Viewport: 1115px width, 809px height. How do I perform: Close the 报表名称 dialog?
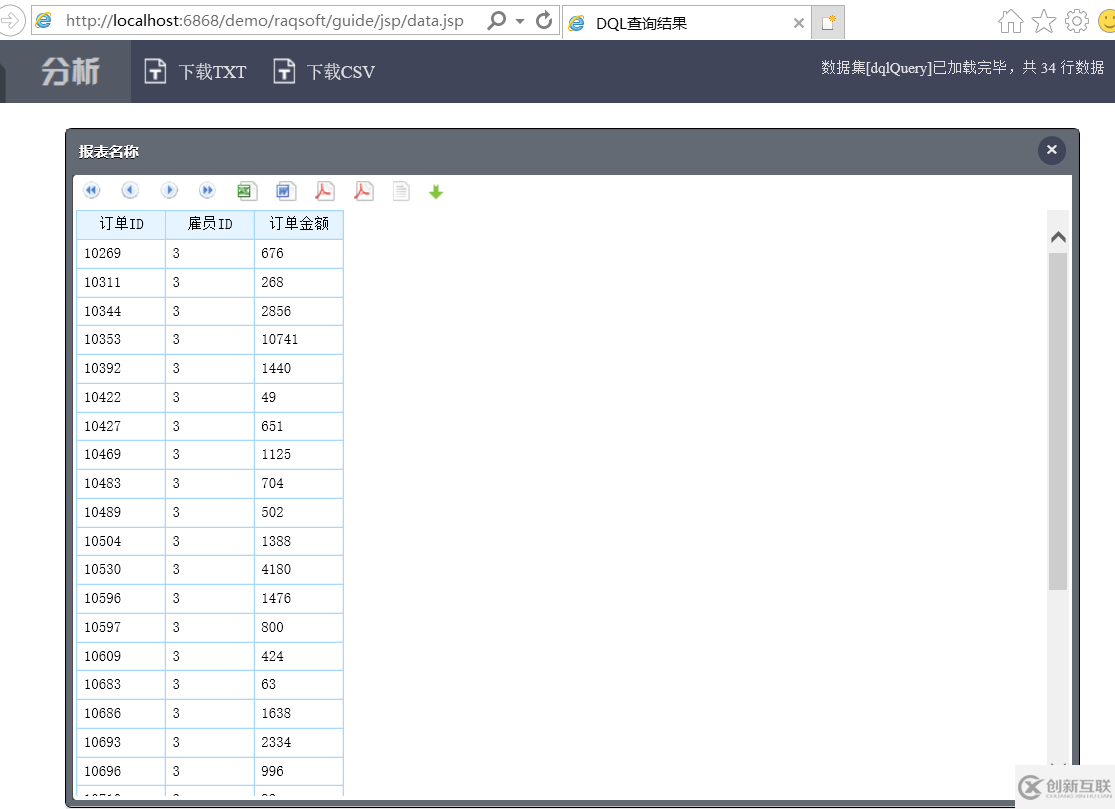(x=1051, y=150)
